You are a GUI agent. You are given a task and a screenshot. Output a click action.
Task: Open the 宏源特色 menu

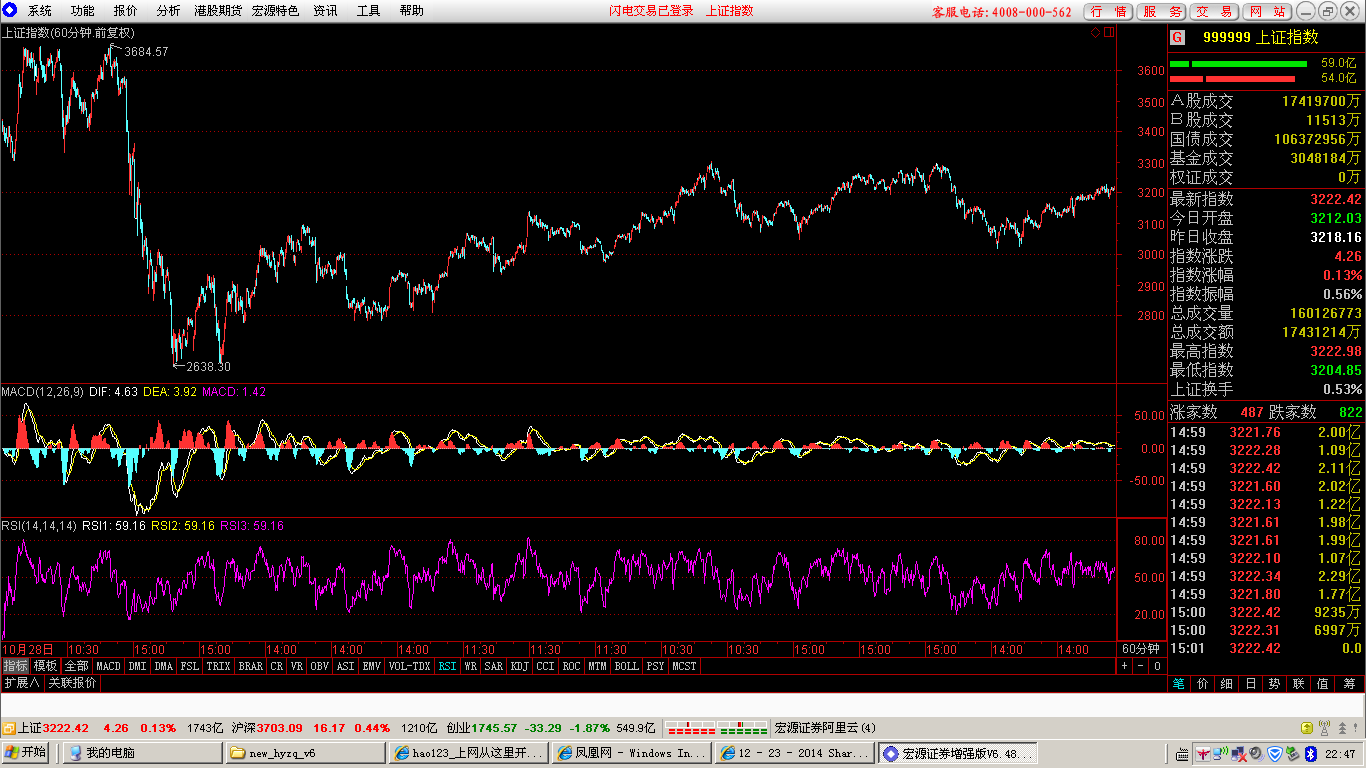pos(275,11)
